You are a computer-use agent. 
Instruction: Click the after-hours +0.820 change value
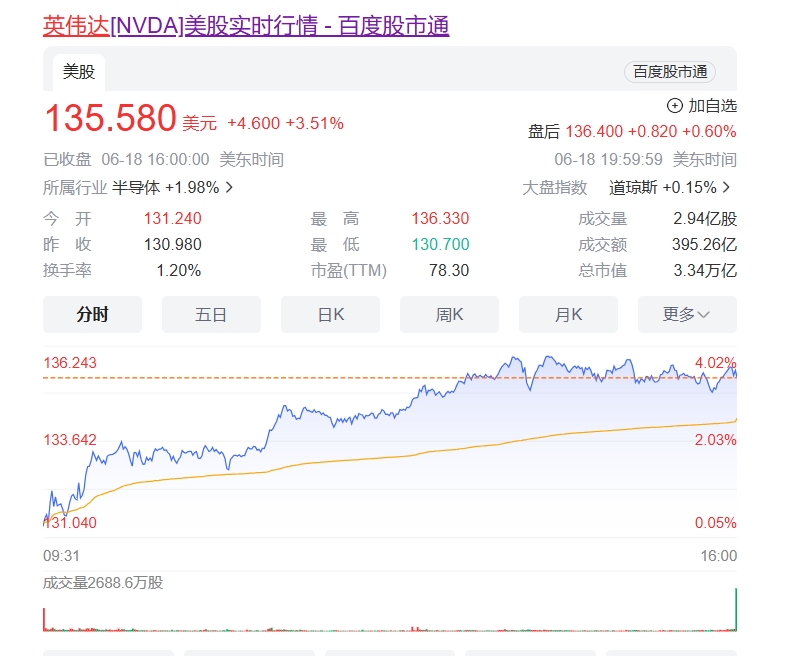652,132
